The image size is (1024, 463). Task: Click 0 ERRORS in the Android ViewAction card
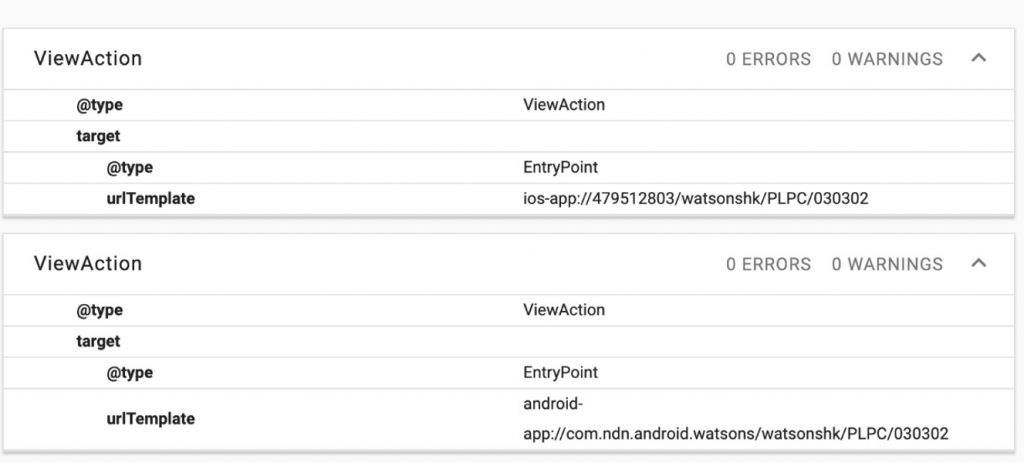pos(768,264)
